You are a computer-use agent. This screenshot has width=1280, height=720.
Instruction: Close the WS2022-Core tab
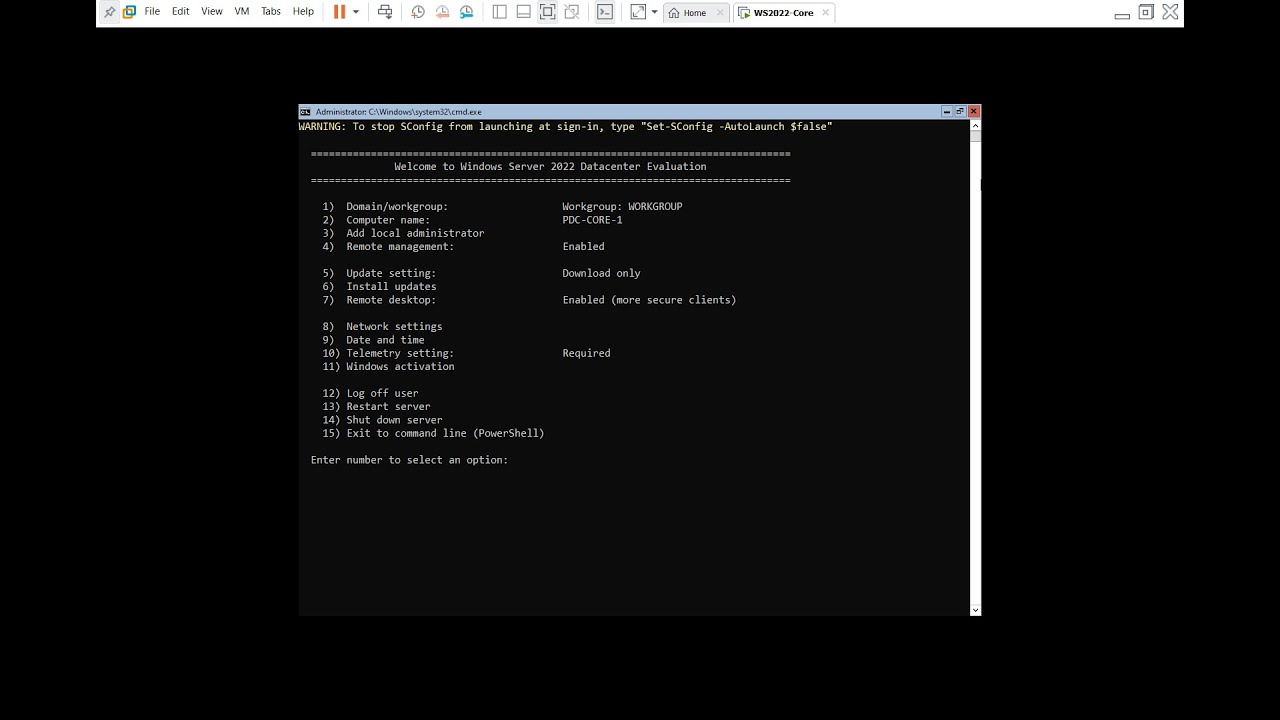click(x=826, y=13)
